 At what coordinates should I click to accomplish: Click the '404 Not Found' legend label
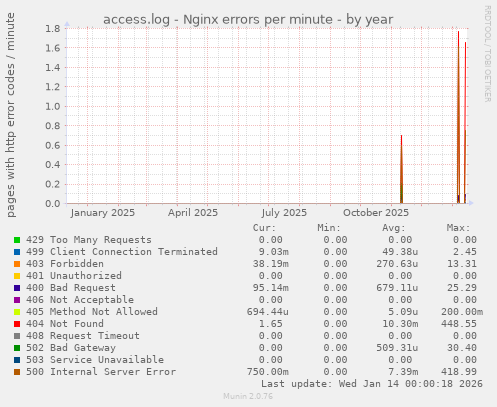[65, 324]
